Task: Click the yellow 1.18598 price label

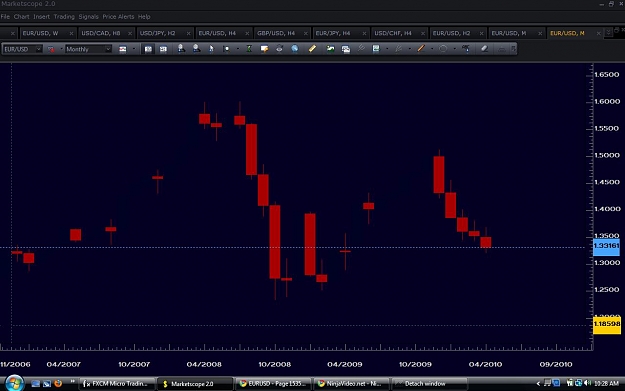Action: 607,324
